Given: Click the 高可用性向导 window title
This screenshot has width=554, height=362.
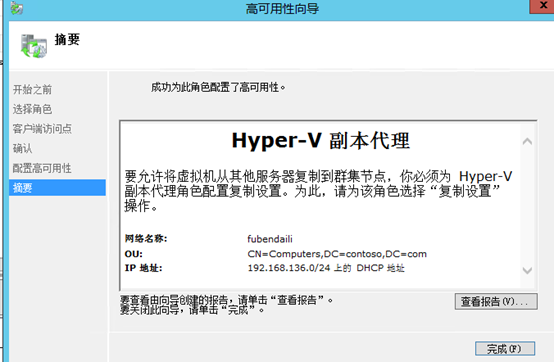Looking at the screenshot, I should coord(282,8).
